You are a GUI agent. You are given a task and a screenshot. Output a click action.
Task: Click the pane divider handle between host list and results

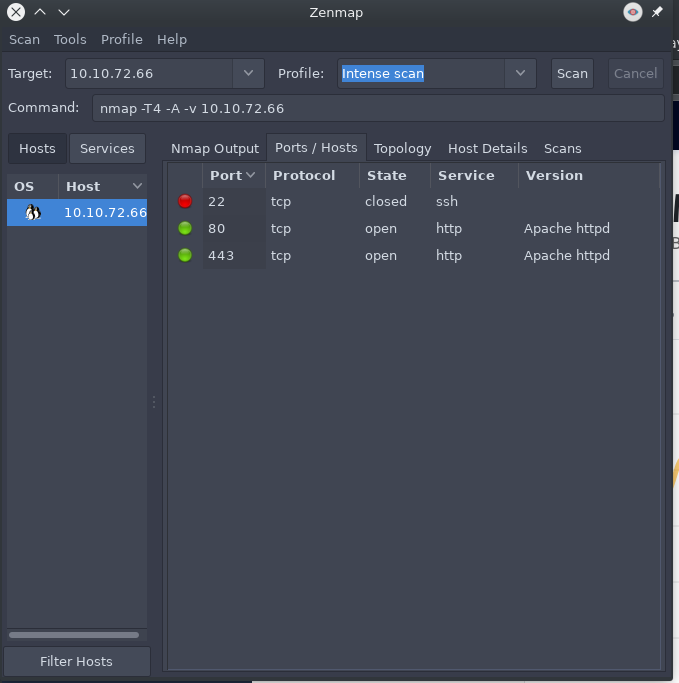[x=154, y=402]
